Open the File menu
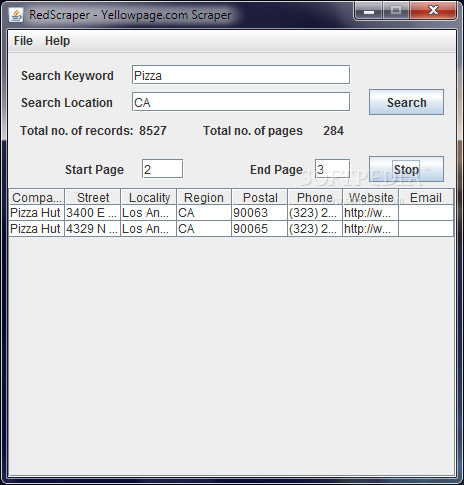 coord(23,41)
